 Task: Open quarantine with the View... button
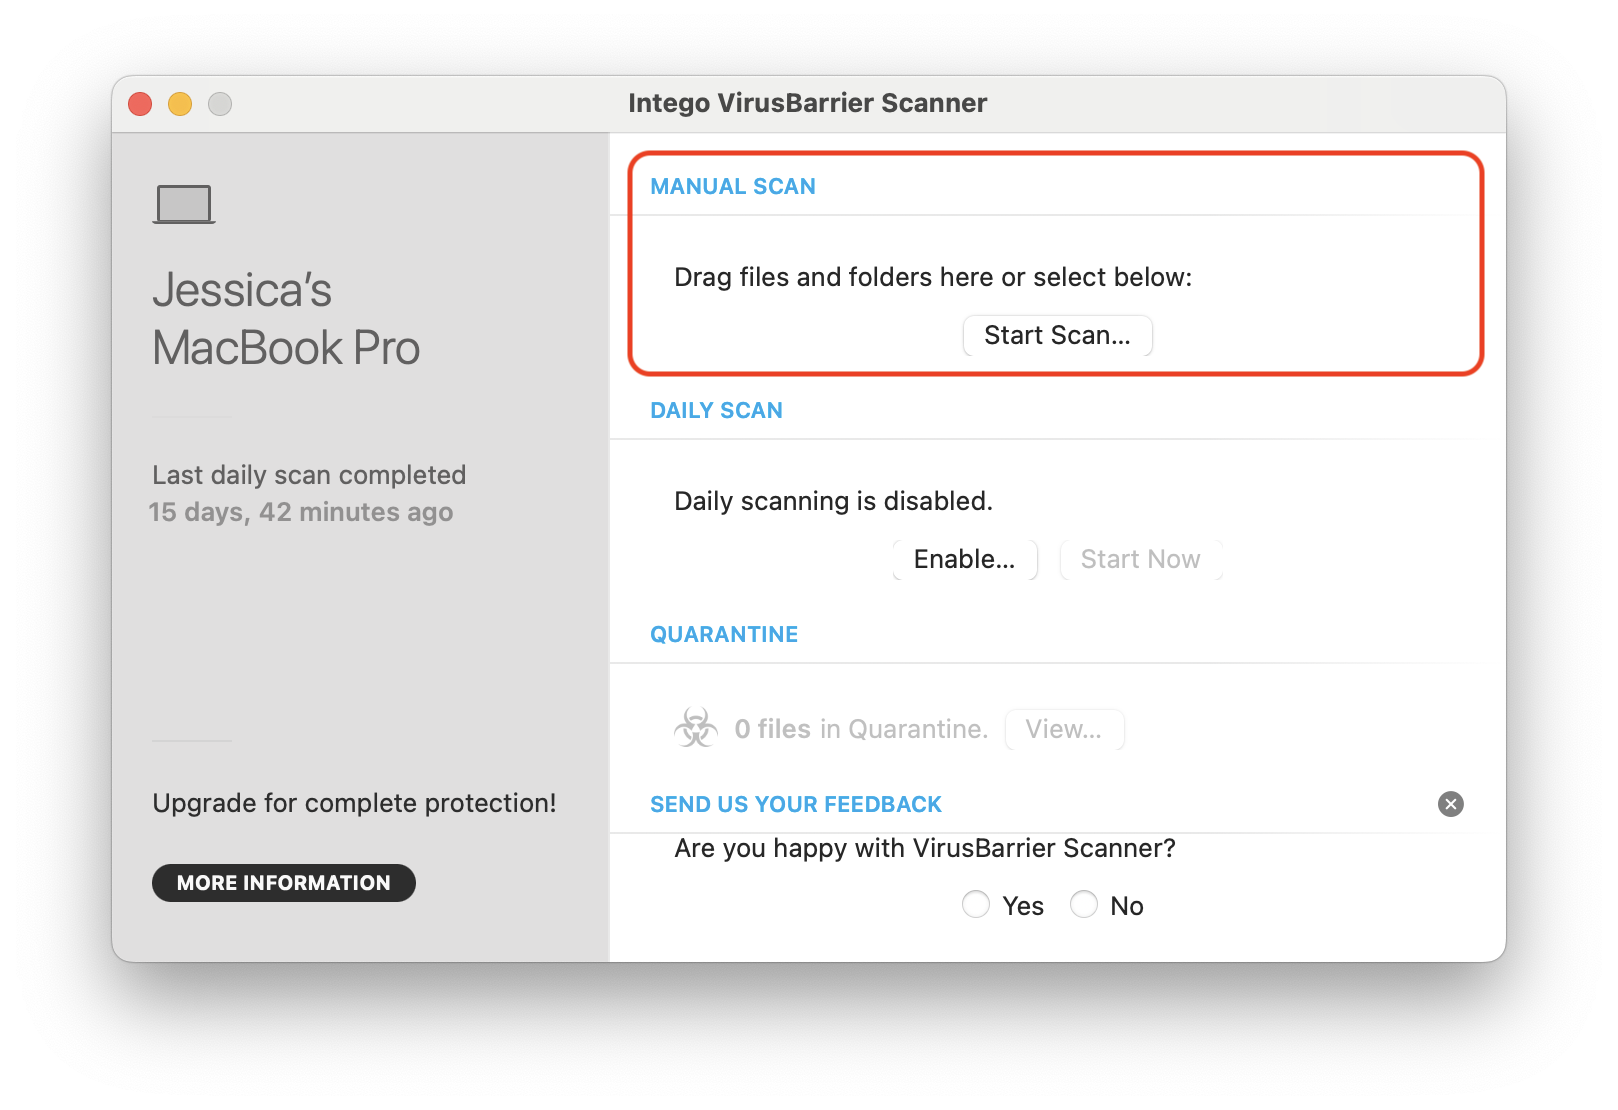pos(1064,730)
